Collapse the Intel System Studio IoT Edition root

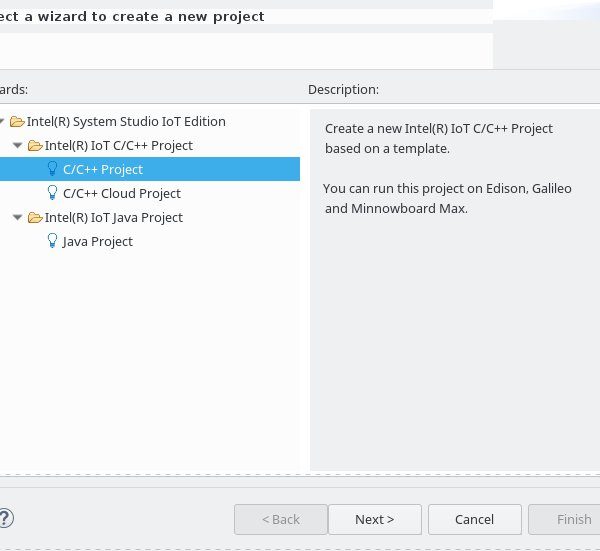(x=2, y=122)
